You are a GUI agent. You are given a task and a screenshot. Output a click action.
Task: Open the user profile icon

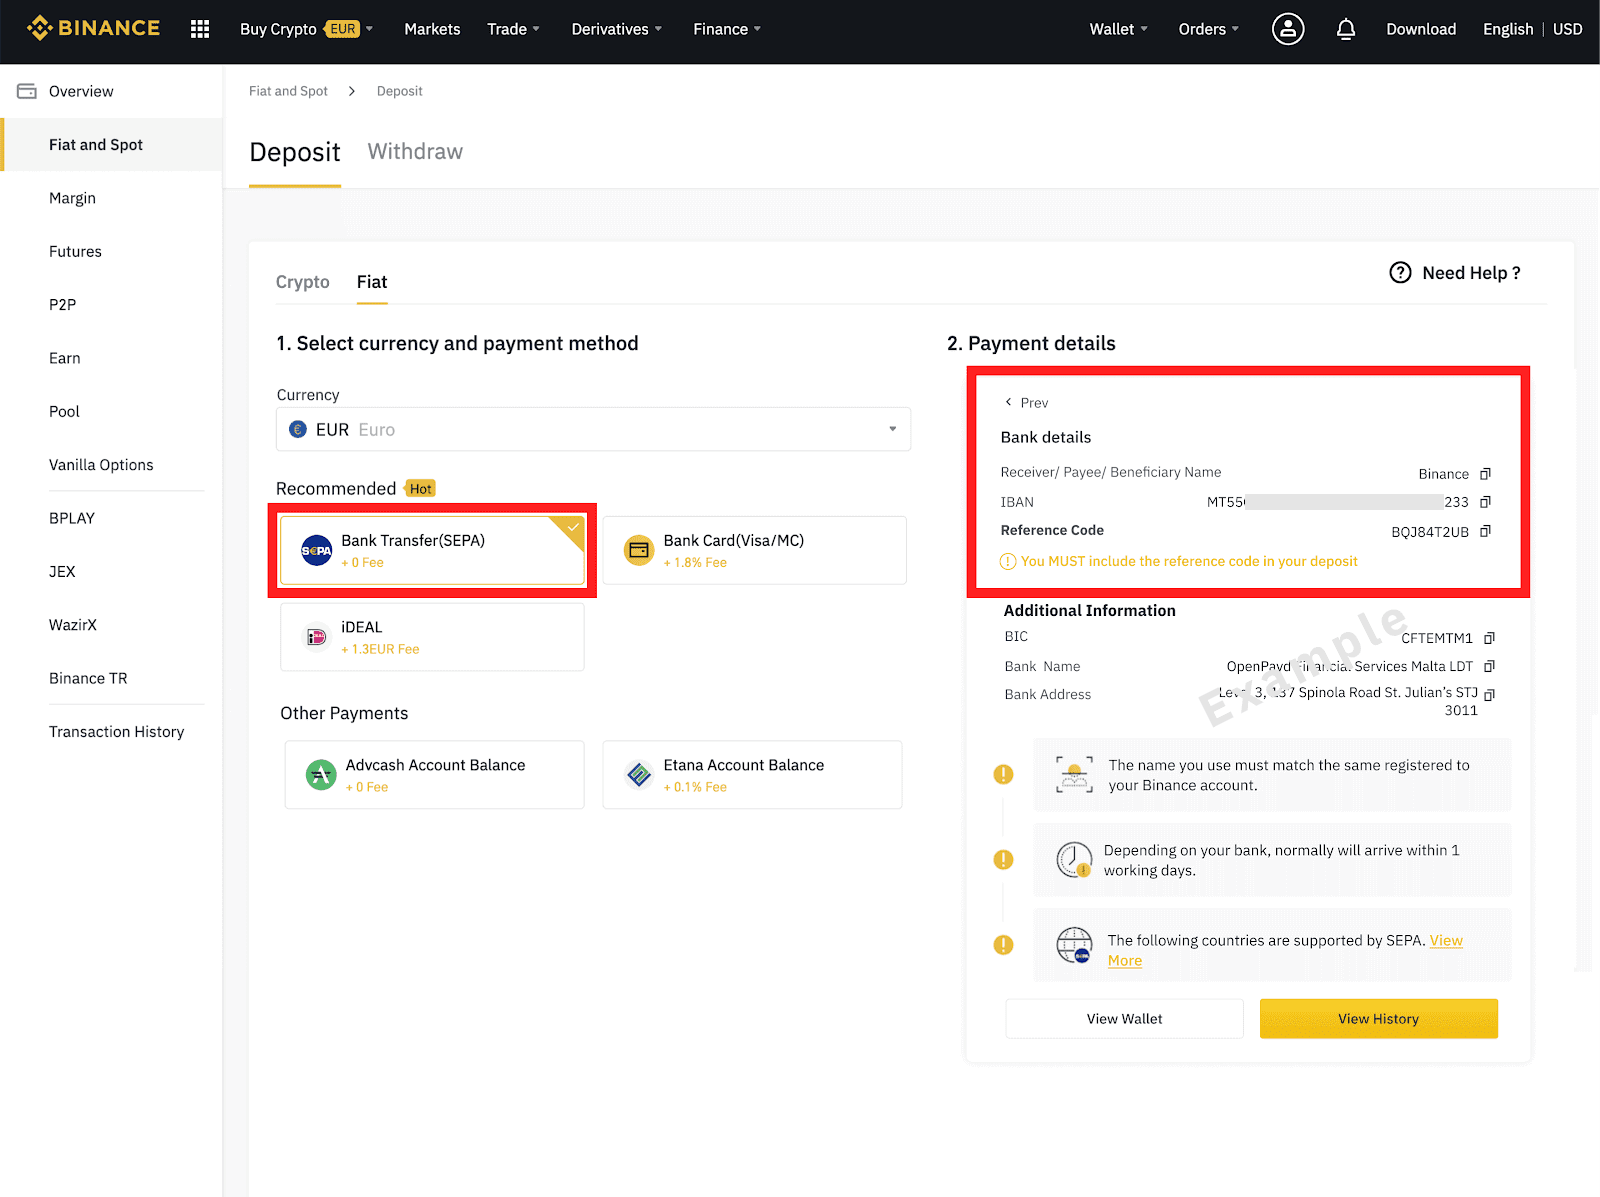pos(1288,29)
